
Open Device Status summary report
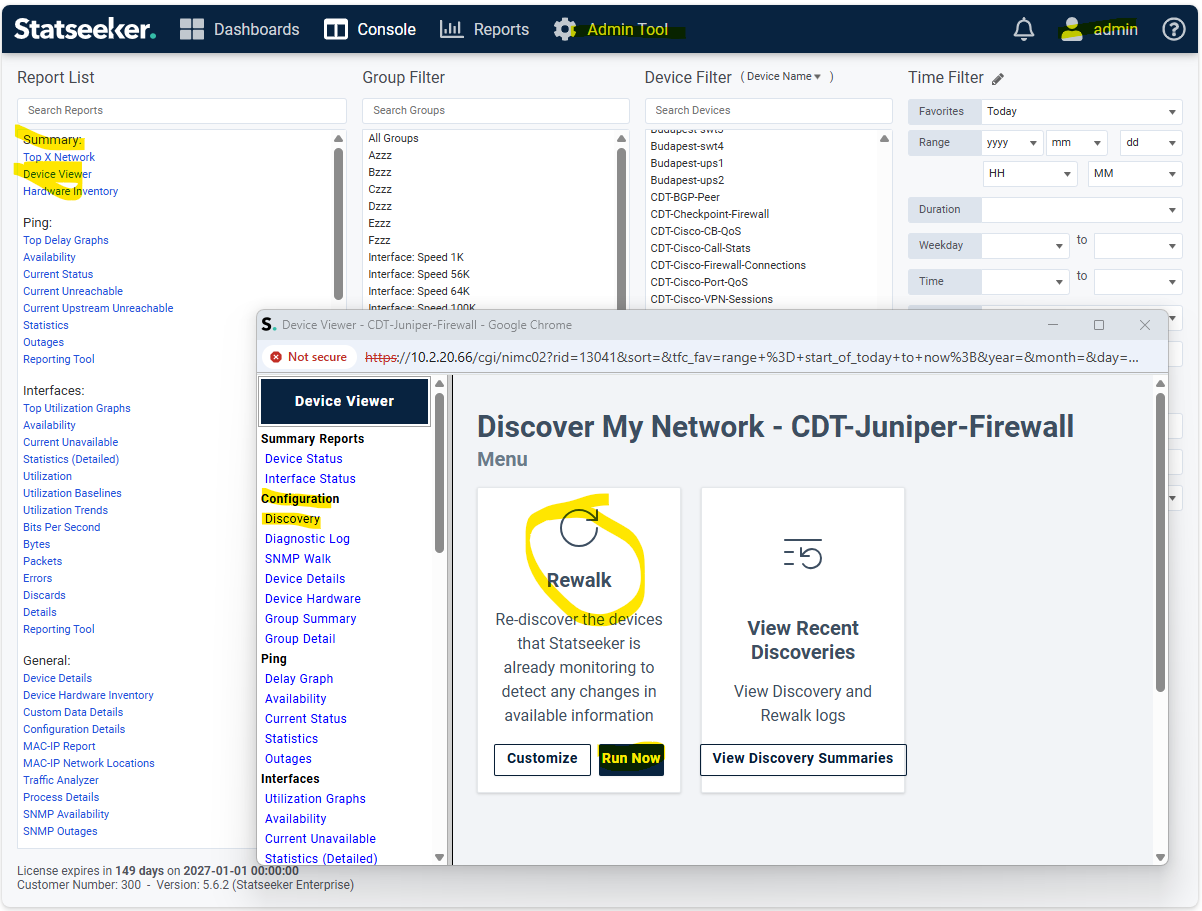(304, 459)
